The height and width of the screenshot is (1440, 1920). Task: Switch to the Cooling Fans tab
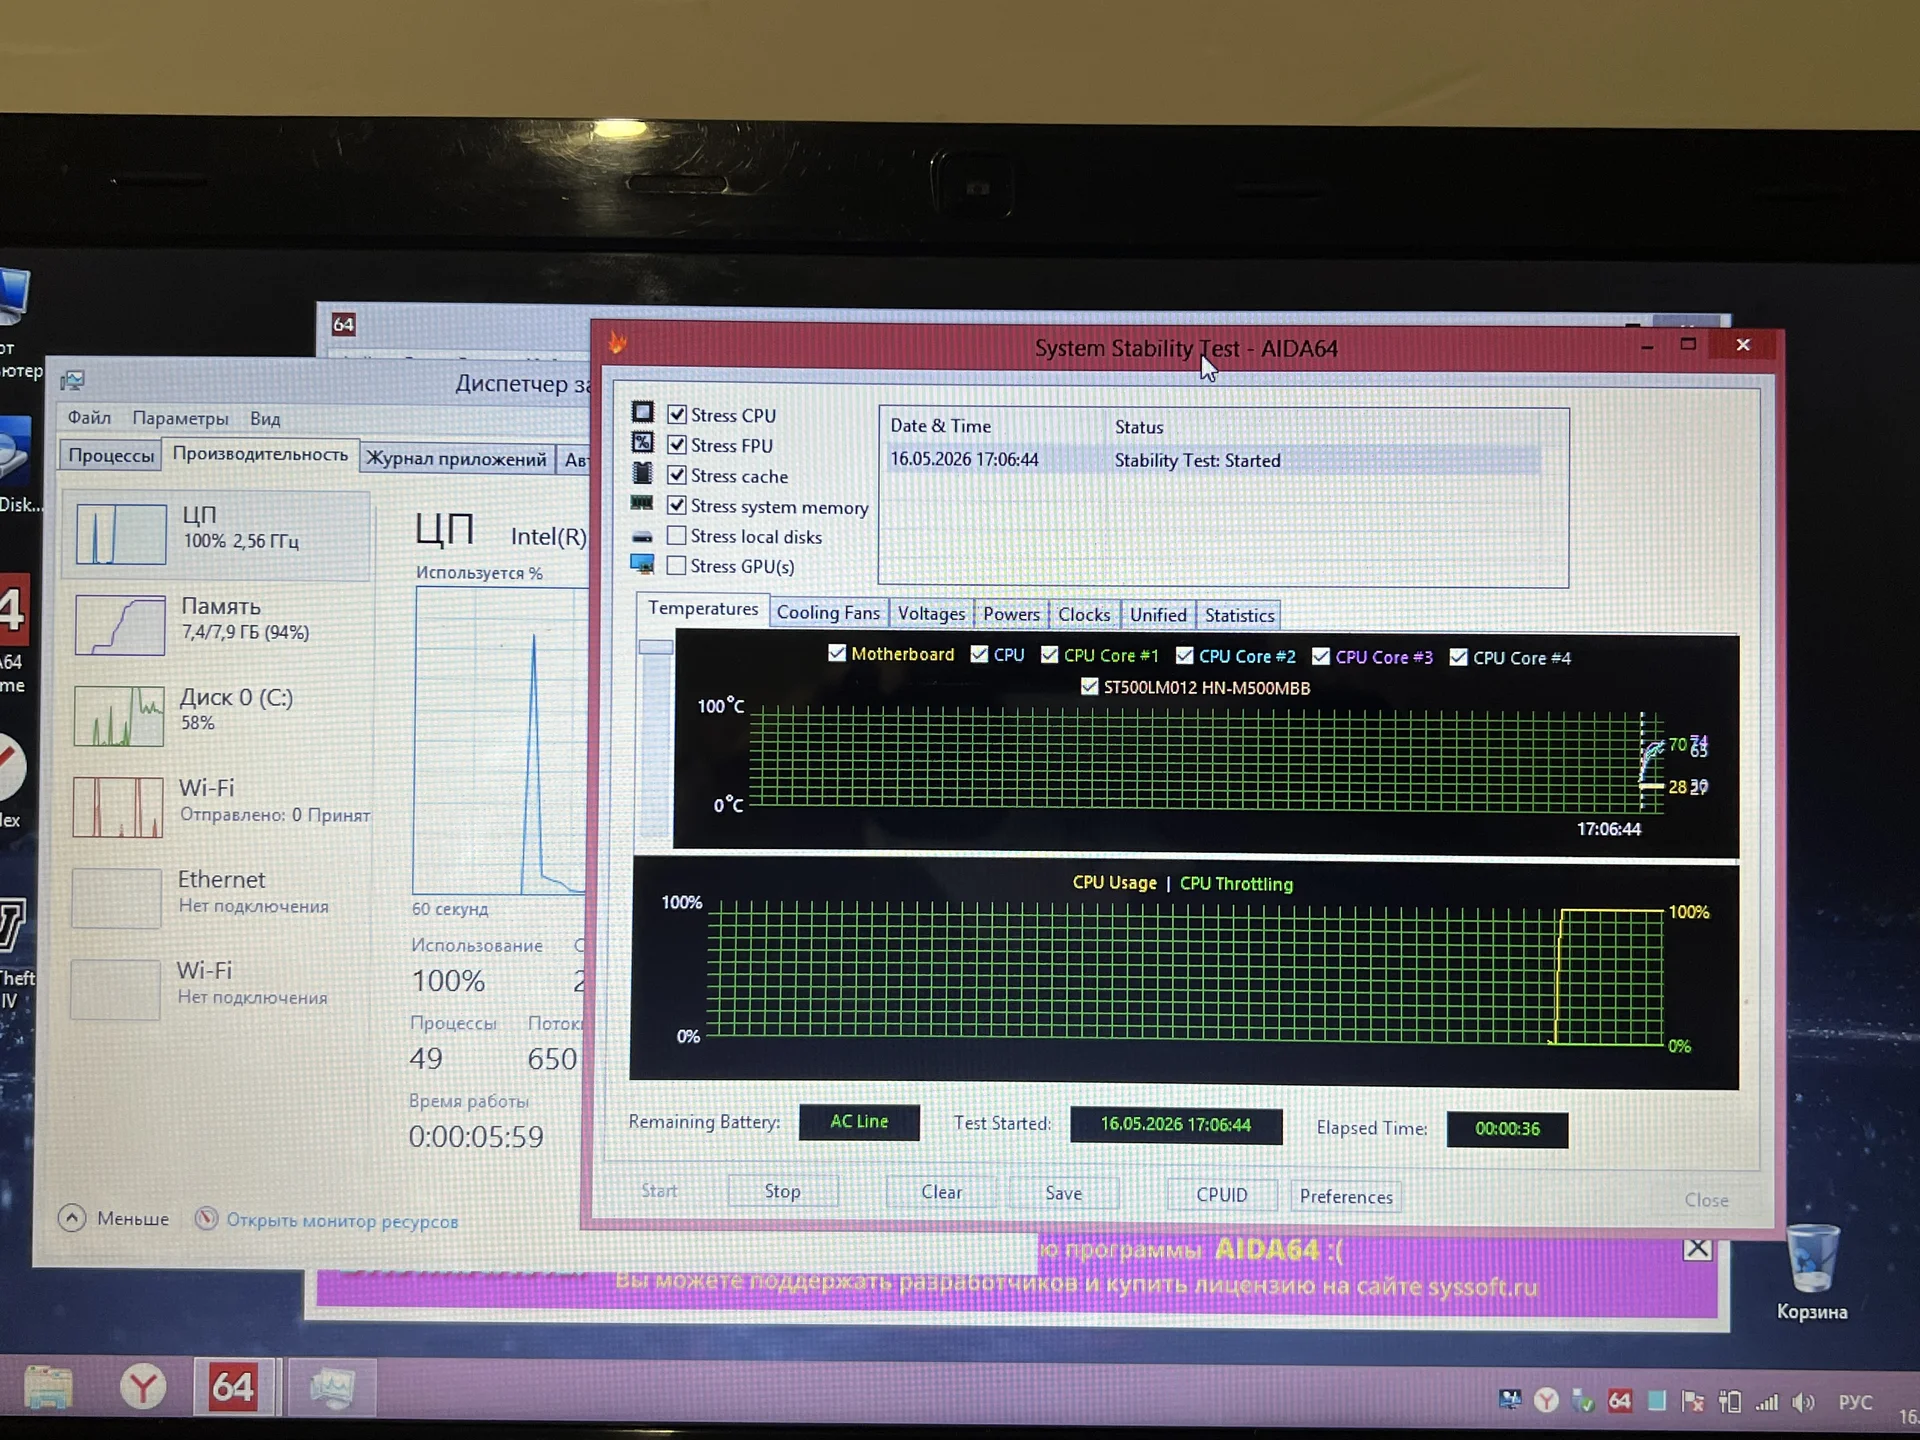click(x=828, y=613)
